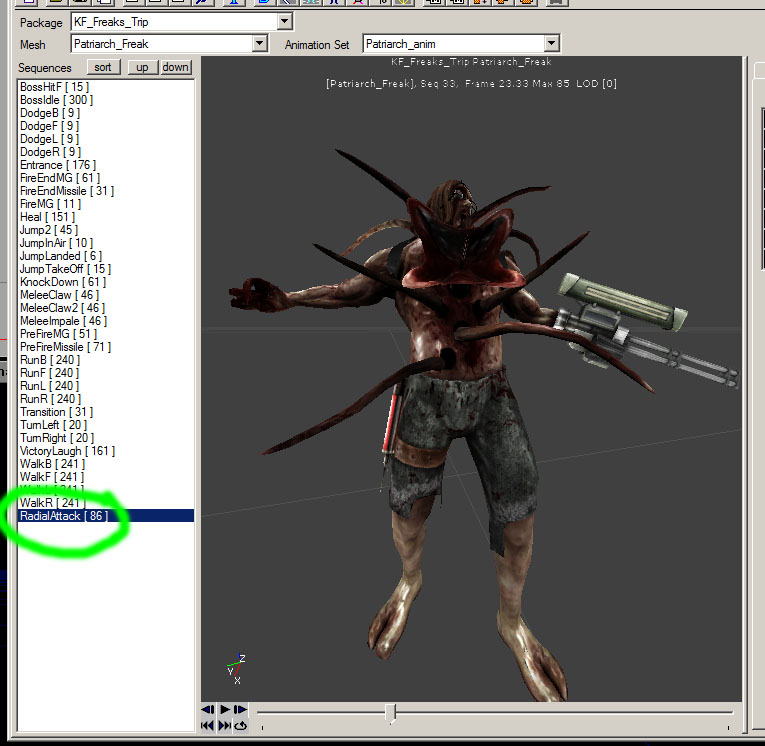Step forward one animation frame
The width and height of the screenshot is (765, 746).
pyautogui.click(x=241, y=709)
